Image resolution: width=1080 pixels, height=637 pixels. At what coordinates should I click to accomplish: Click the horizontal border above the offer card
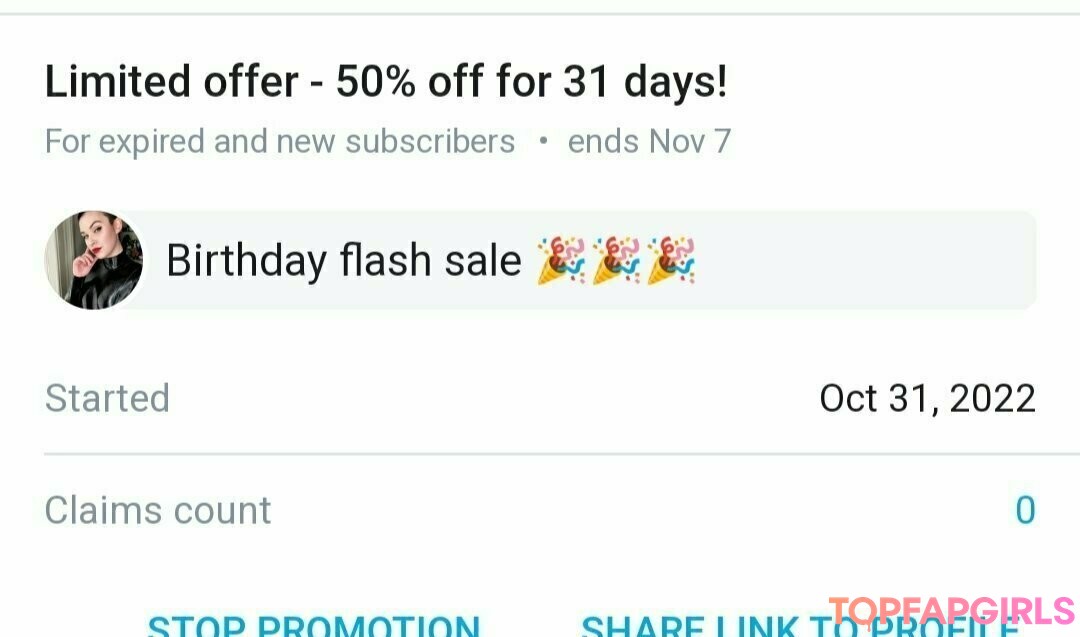pos(540,13)
